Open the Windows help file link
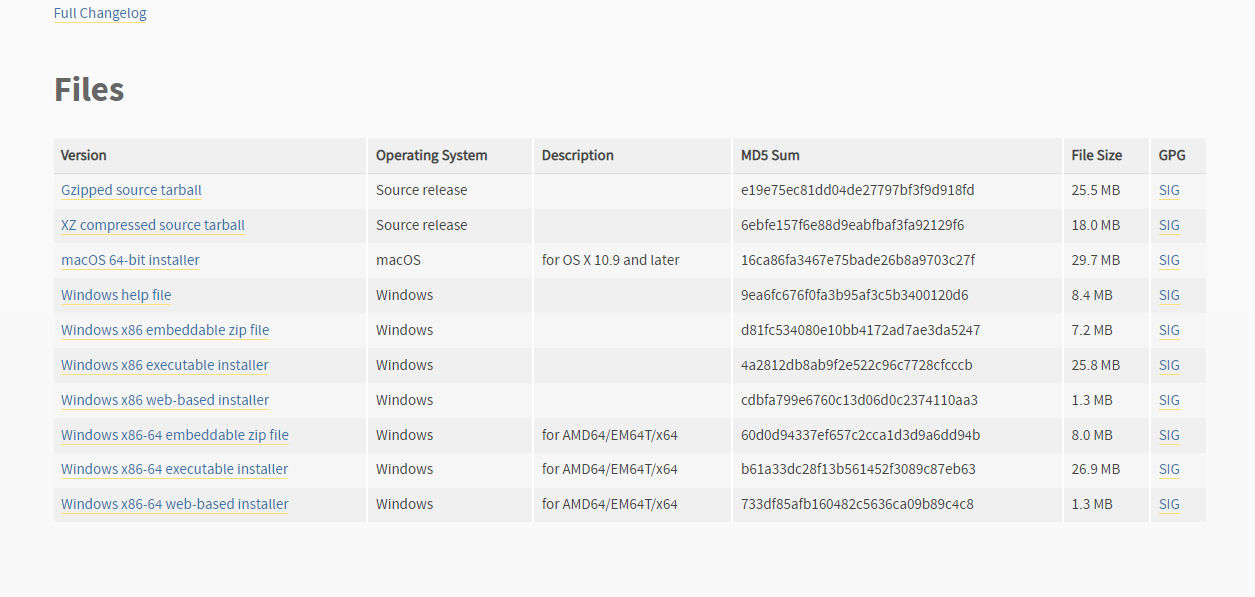 tap(116, 295)
